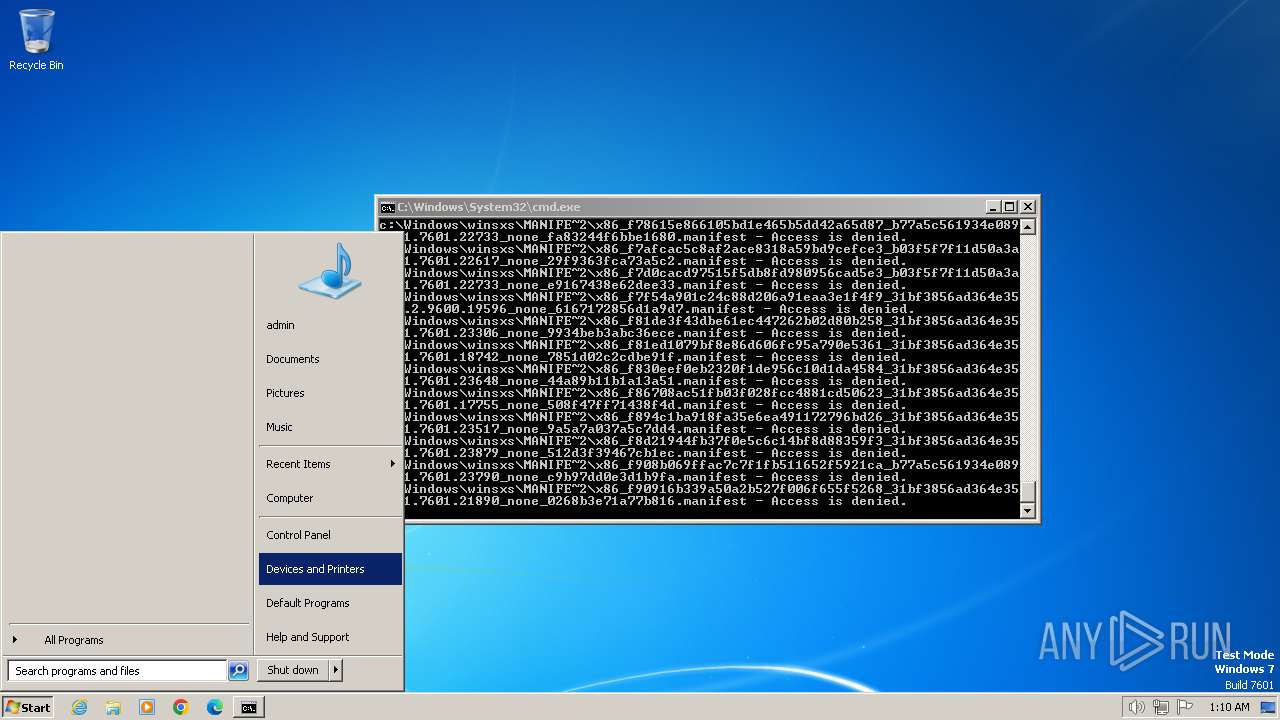Open Default Programs
The image size is (1280, 720).
(x=330, y=603)
